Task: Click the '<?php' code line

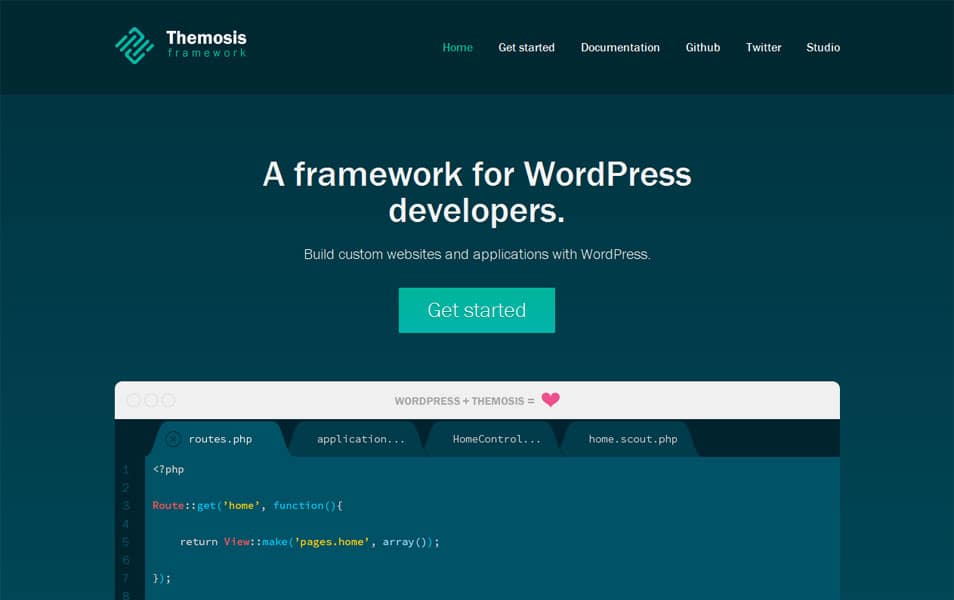Action: pyautogui.click(x=169, y=469)
